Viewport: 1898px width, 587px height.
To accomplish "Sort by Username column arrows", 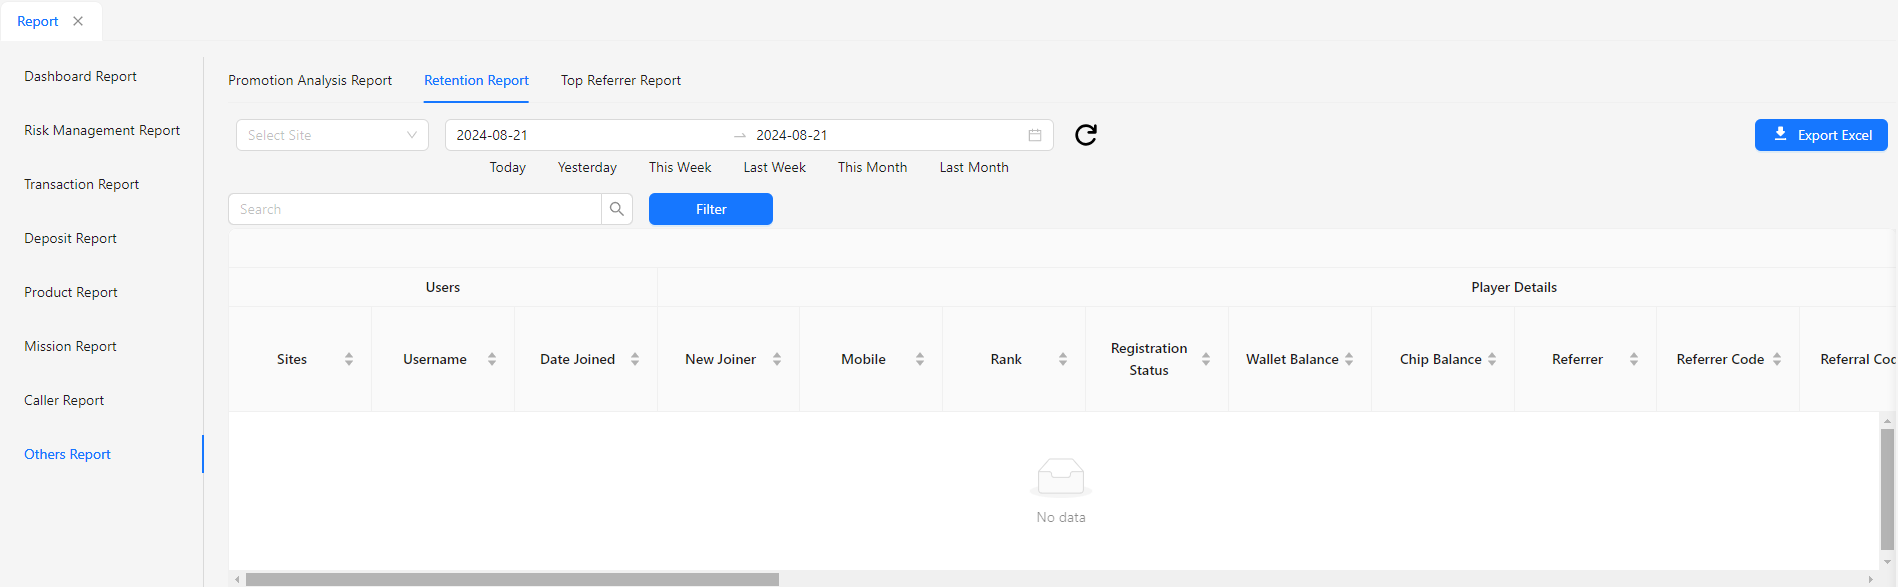I will [x=492, y=359].
